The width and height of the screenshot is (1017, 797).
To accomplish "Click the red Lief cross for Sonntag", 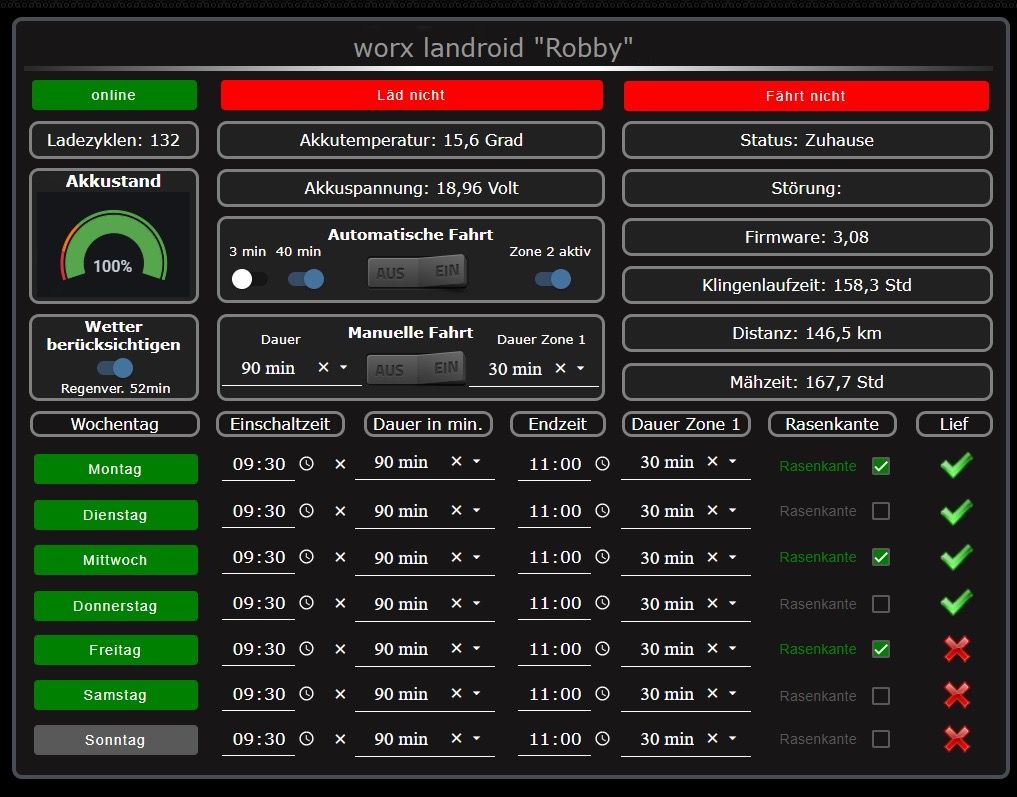I will pos(957,739).
